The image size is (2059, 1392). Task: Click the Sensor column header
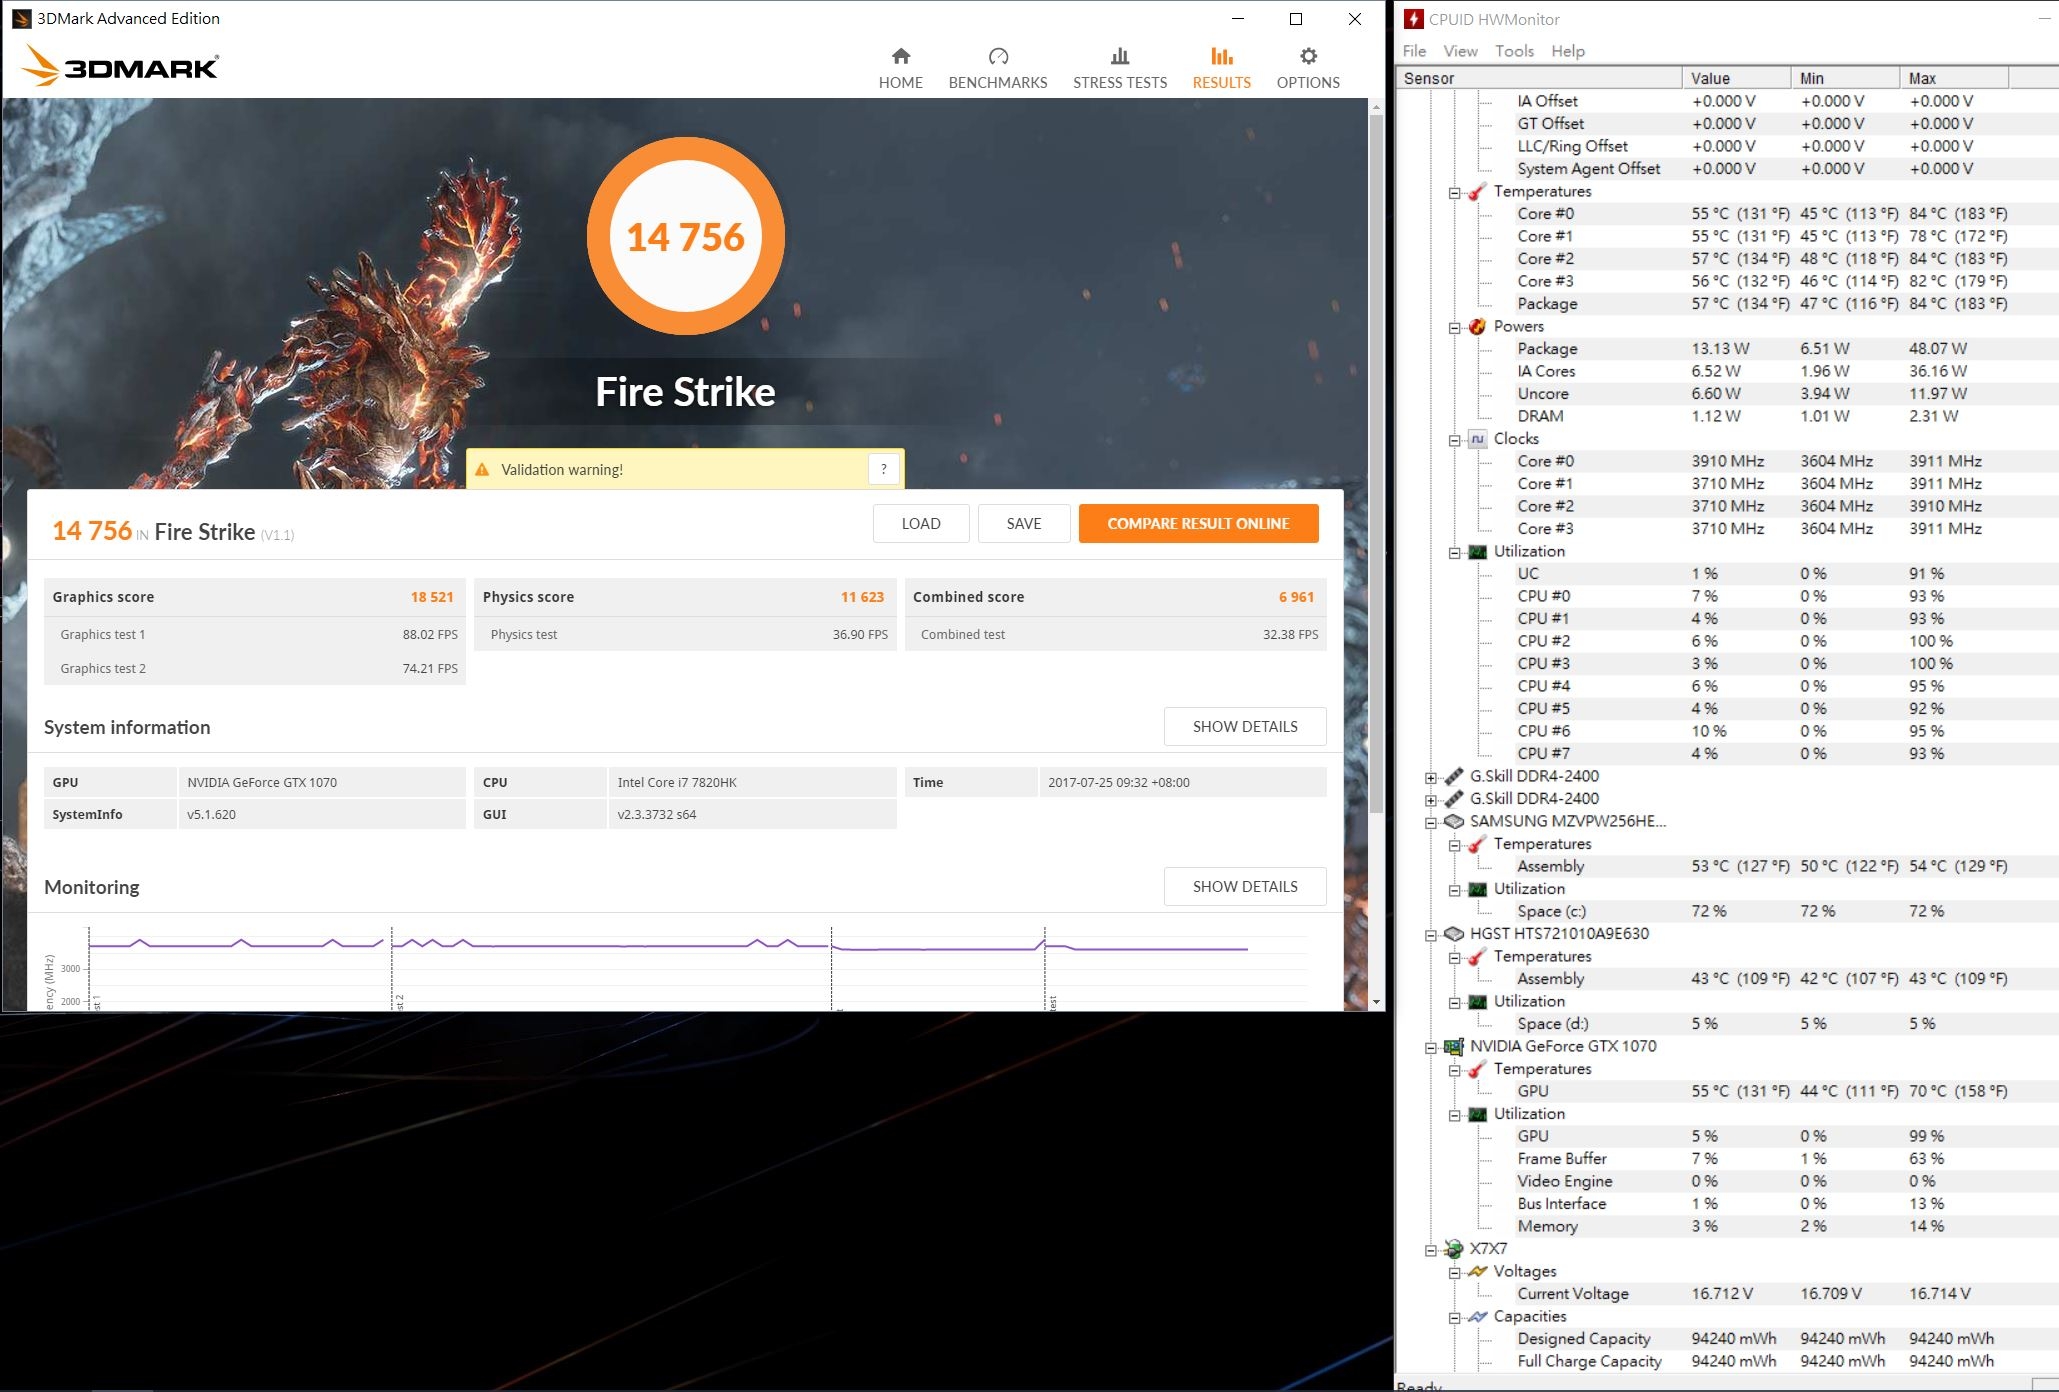click(1539, 78)
